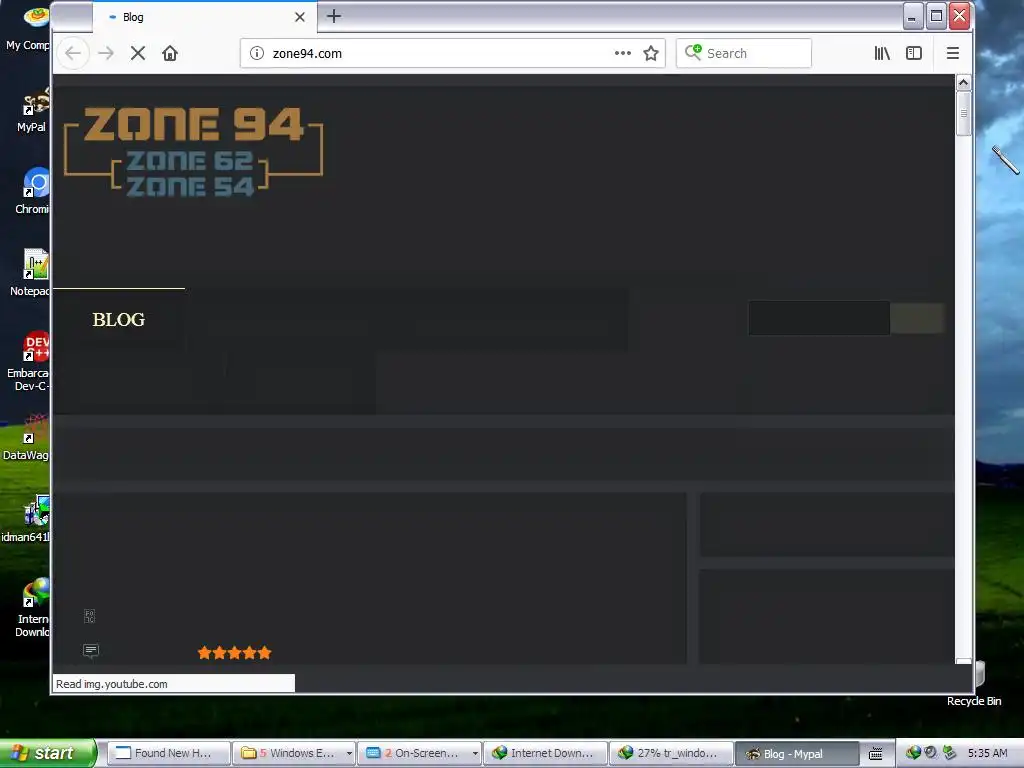Screen dimensions: 1024x768
Task: Click the Internet Download Manager desktop icon
Action: 31,607
